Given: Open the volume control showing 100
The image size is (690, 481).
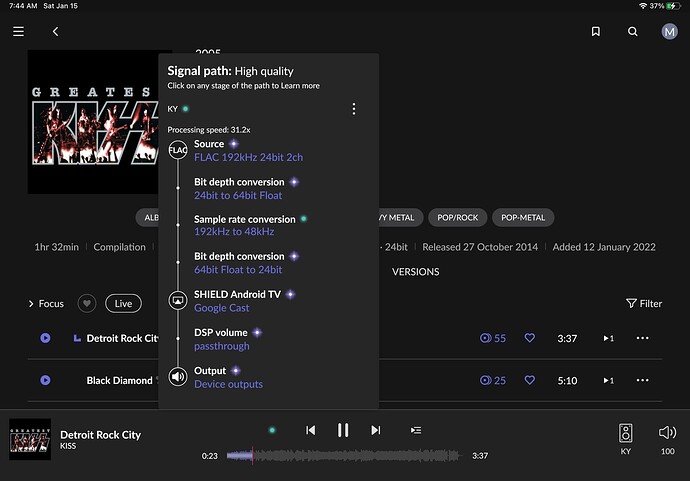Looking at the screenshot, I should pos(667,438).
